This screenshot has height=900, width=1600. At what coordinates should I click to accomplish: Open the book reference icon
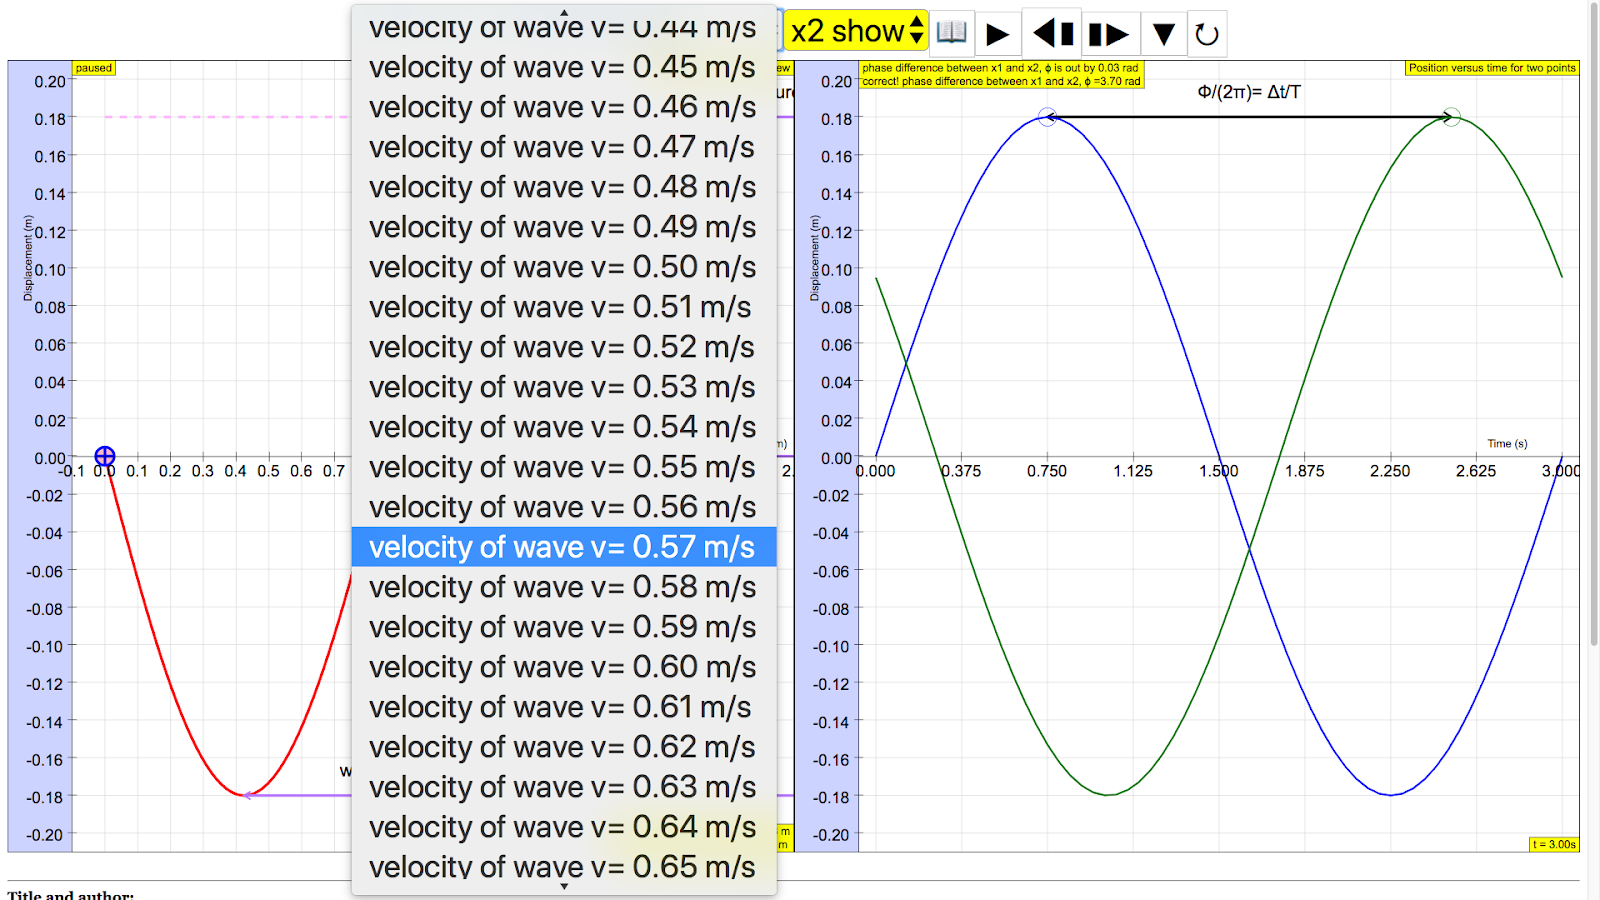coord(951,33)
